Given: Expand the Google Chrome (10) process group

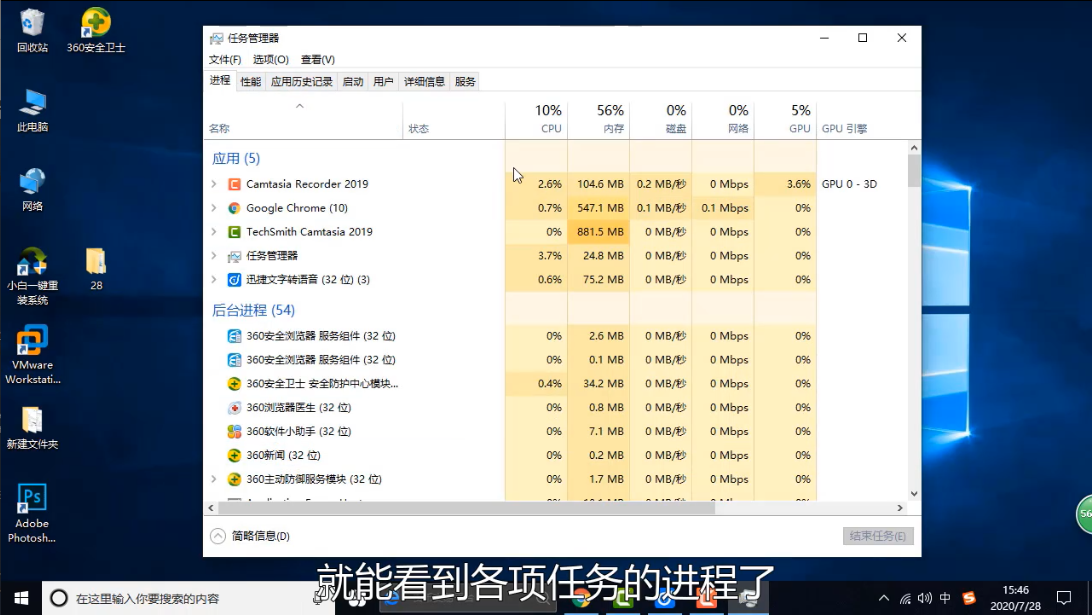Looking at the screenshot, I should pyautogui.click(x=214, y=208).
